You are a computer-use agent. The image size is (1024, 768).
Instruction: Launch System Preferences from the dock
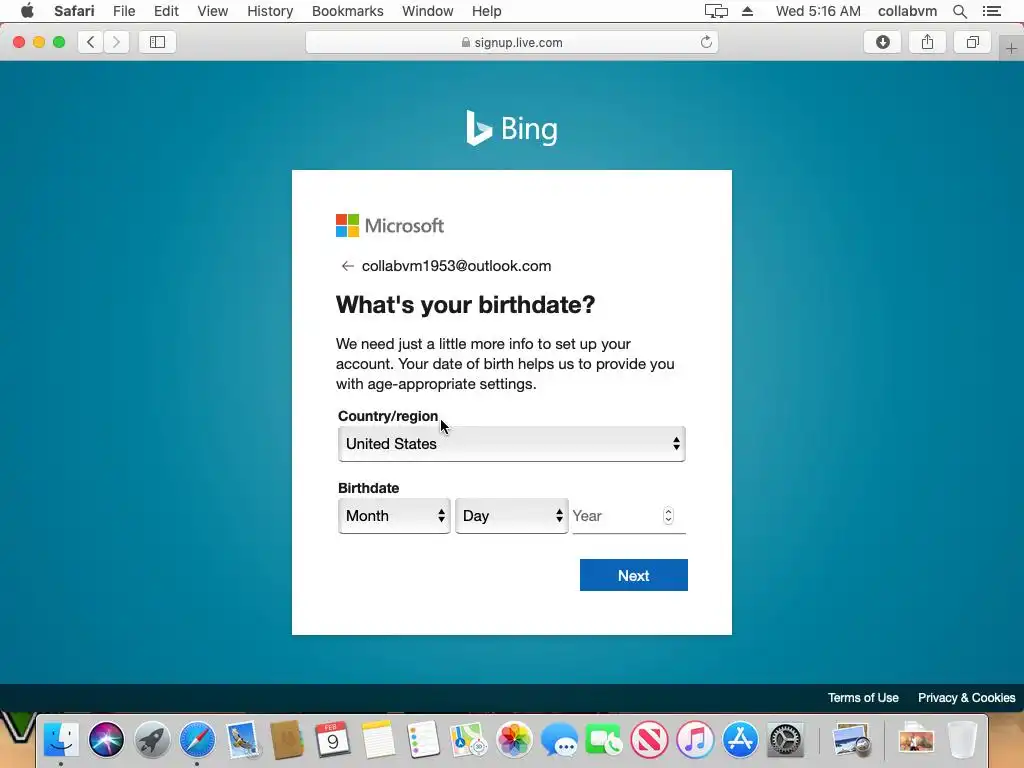(786, 740)
